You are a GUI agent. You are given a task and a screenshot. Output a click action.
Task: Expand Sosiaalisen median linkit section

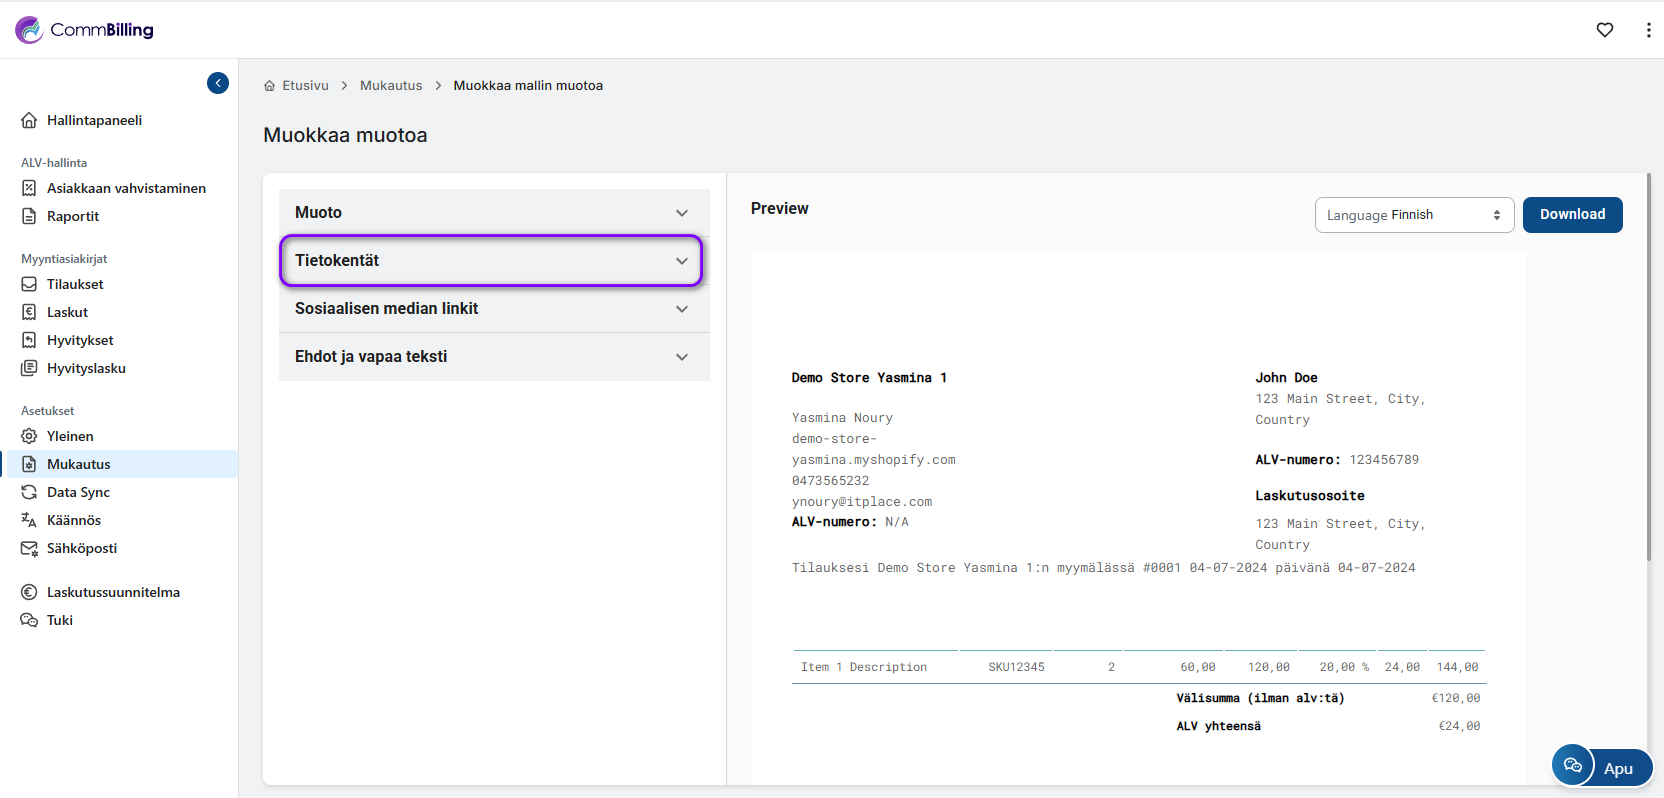coord(494,308)
